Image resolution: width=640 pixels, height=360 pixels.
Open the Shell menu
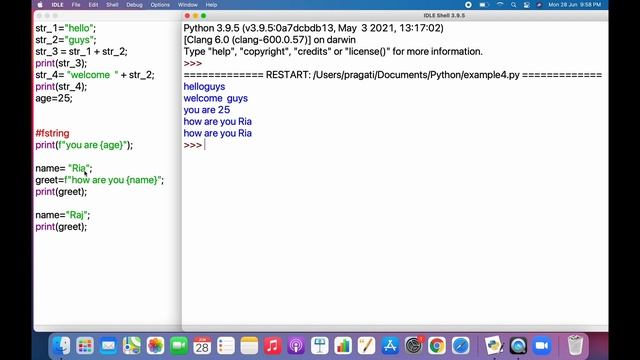coord(112,5)
